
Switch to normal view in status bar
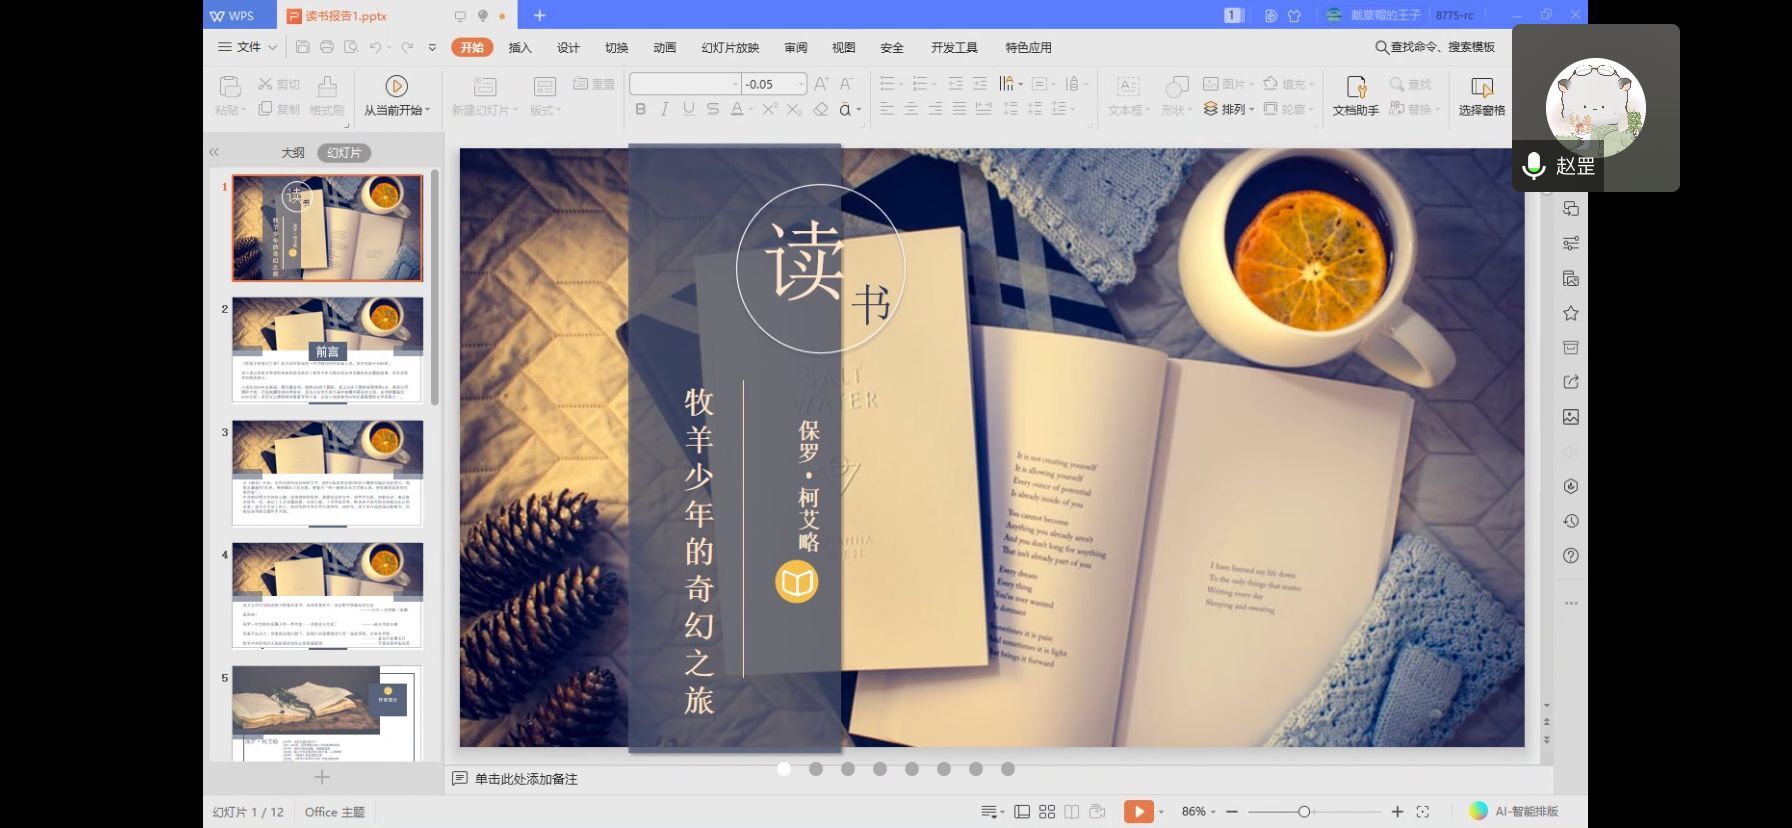(1022, 812)
